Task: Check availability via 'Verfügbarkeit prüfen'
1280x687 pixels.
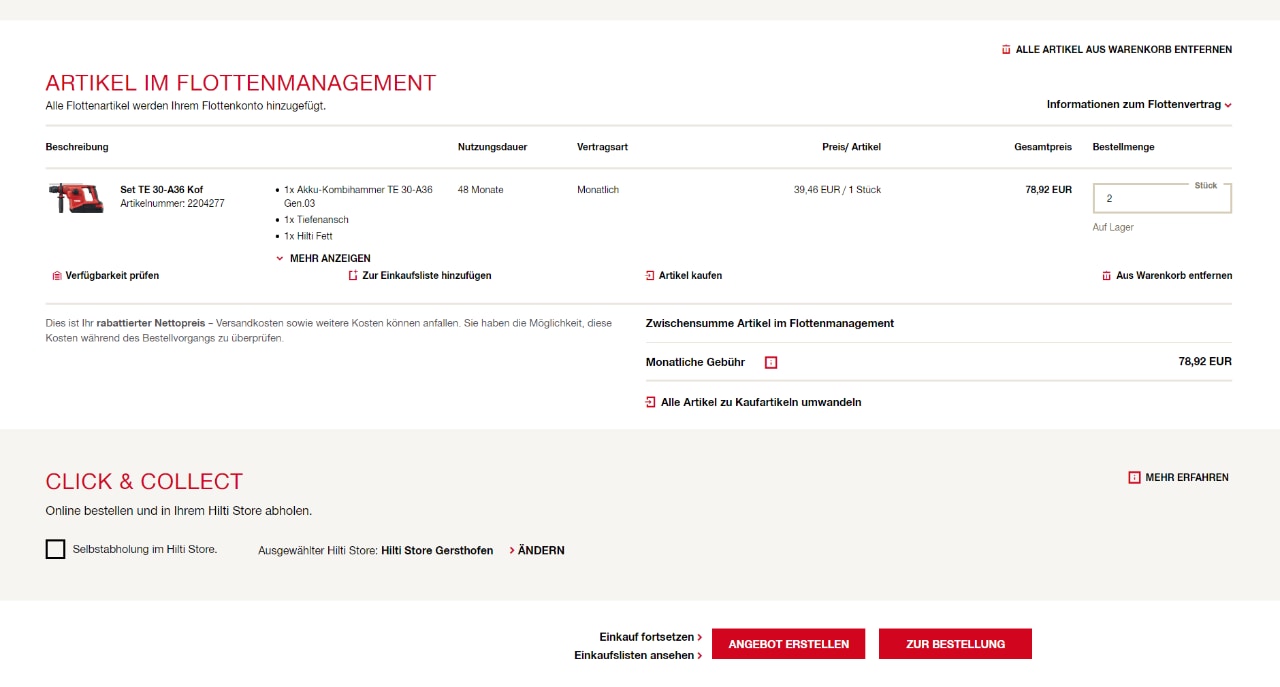Action: pyautogui.click(x=112, y=276)
